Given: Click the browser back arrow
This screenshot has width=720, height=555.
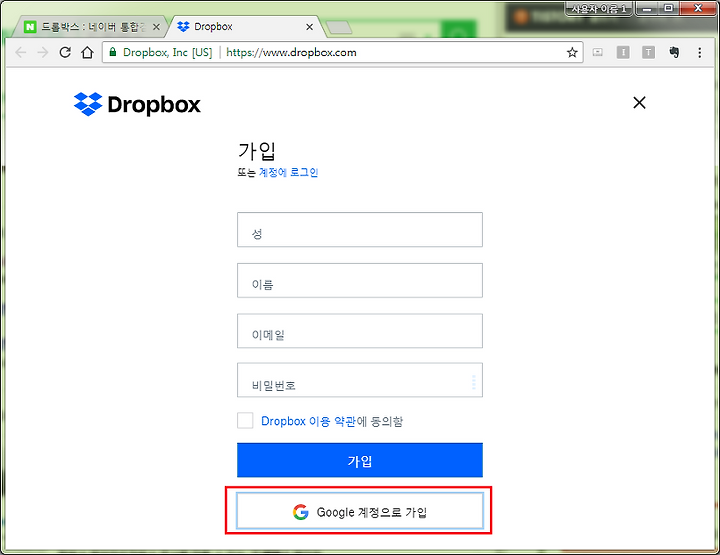Looking at the screenshot, I should pos(21,52).
